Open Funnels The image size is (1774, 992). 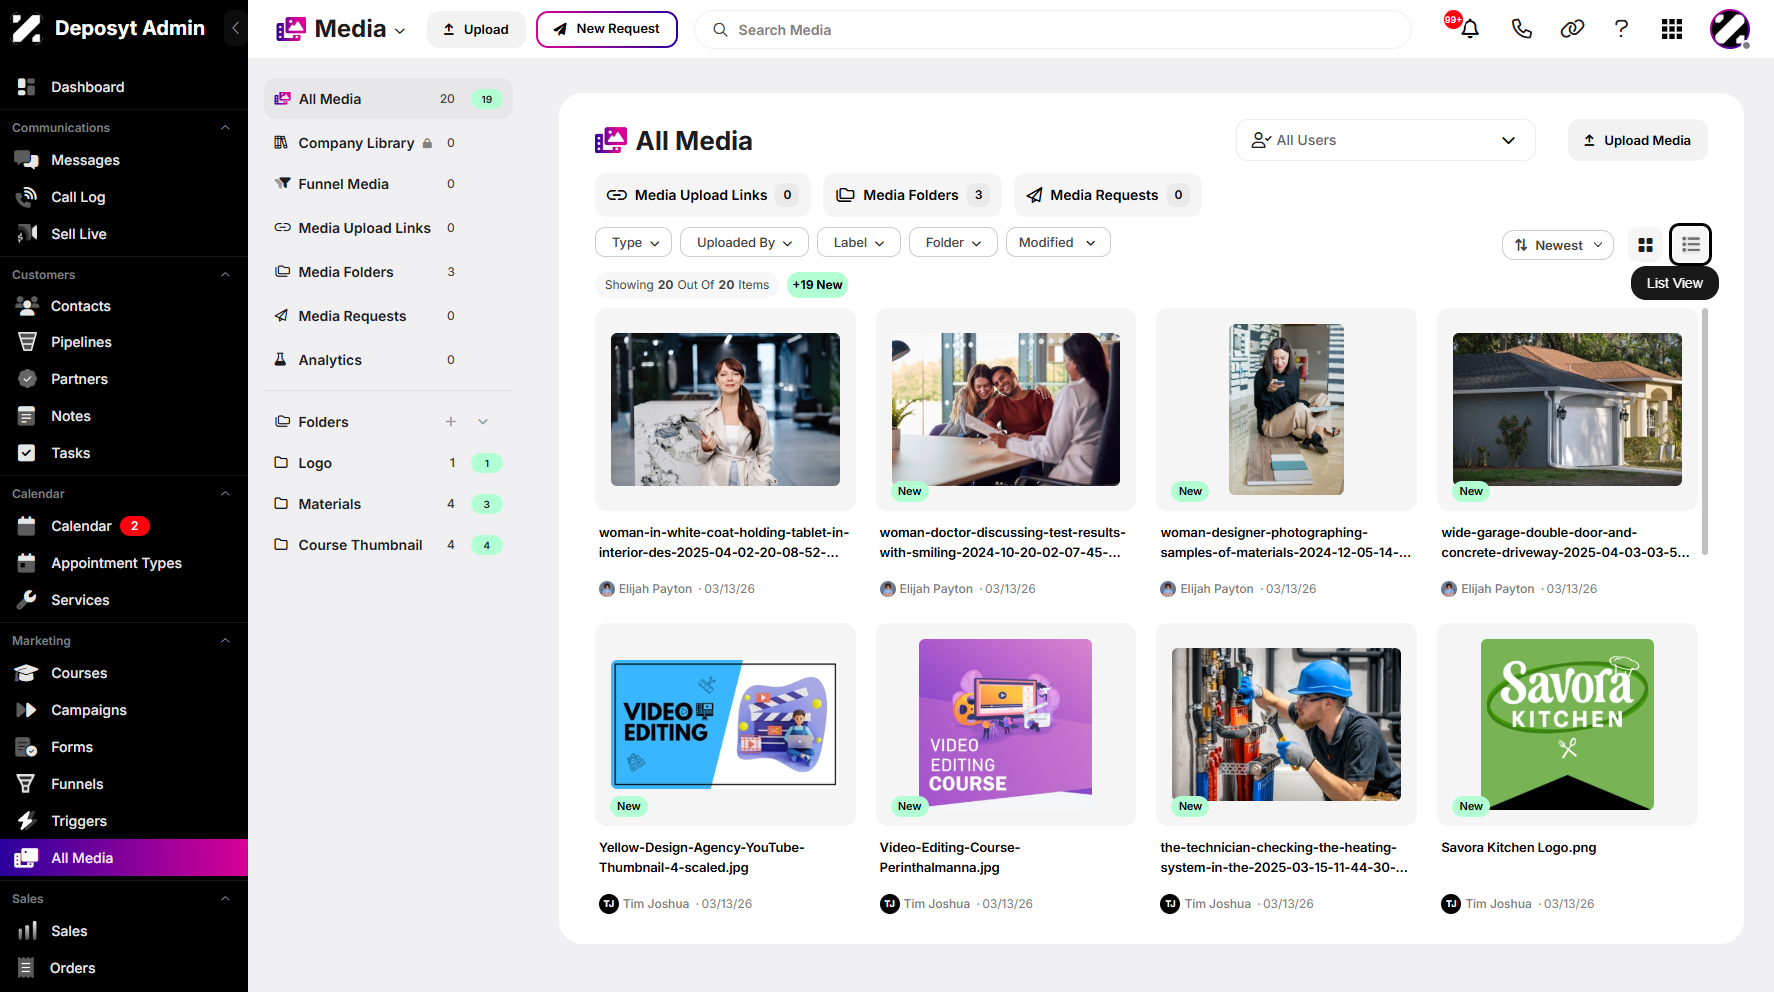(124, 784)
